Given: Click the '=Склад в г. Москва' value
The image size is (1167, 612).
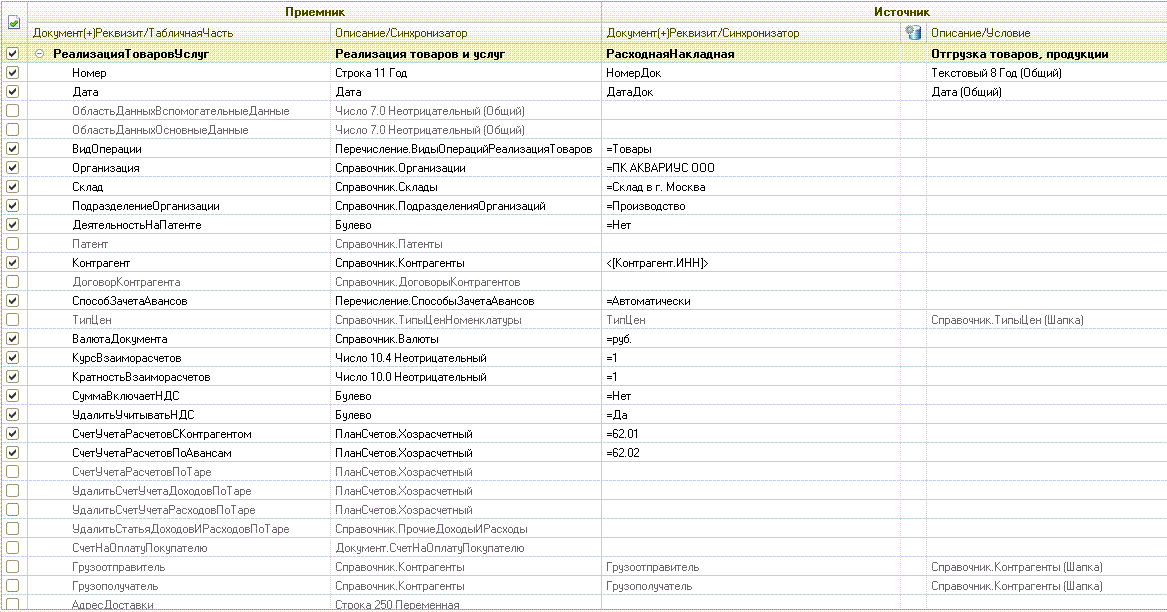Looking at the screenshot, I should coord(752,187).
